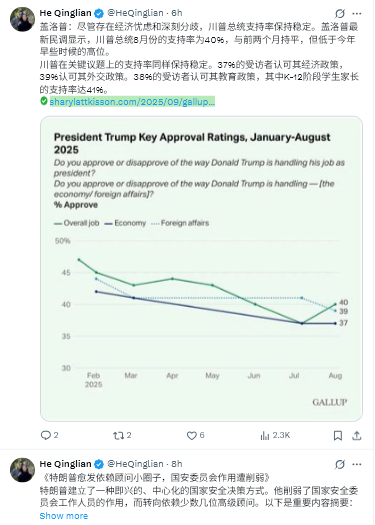Open second tweet's profile avatar

(22, 470)
